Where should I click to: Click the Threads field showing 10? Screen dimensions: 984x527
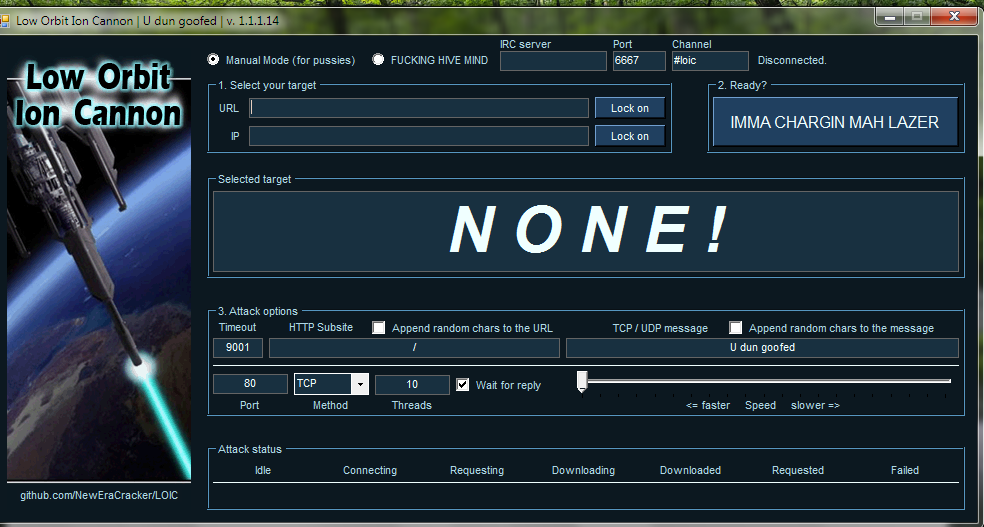pyautogui.click(x=412, y=384)
